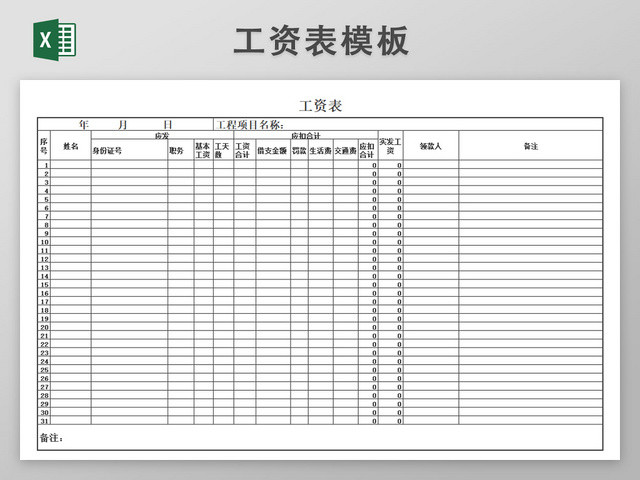Image resolution: width=640 pixels, height=480 pixels.
Task: Select row number 31
Action: click(44, 421)
